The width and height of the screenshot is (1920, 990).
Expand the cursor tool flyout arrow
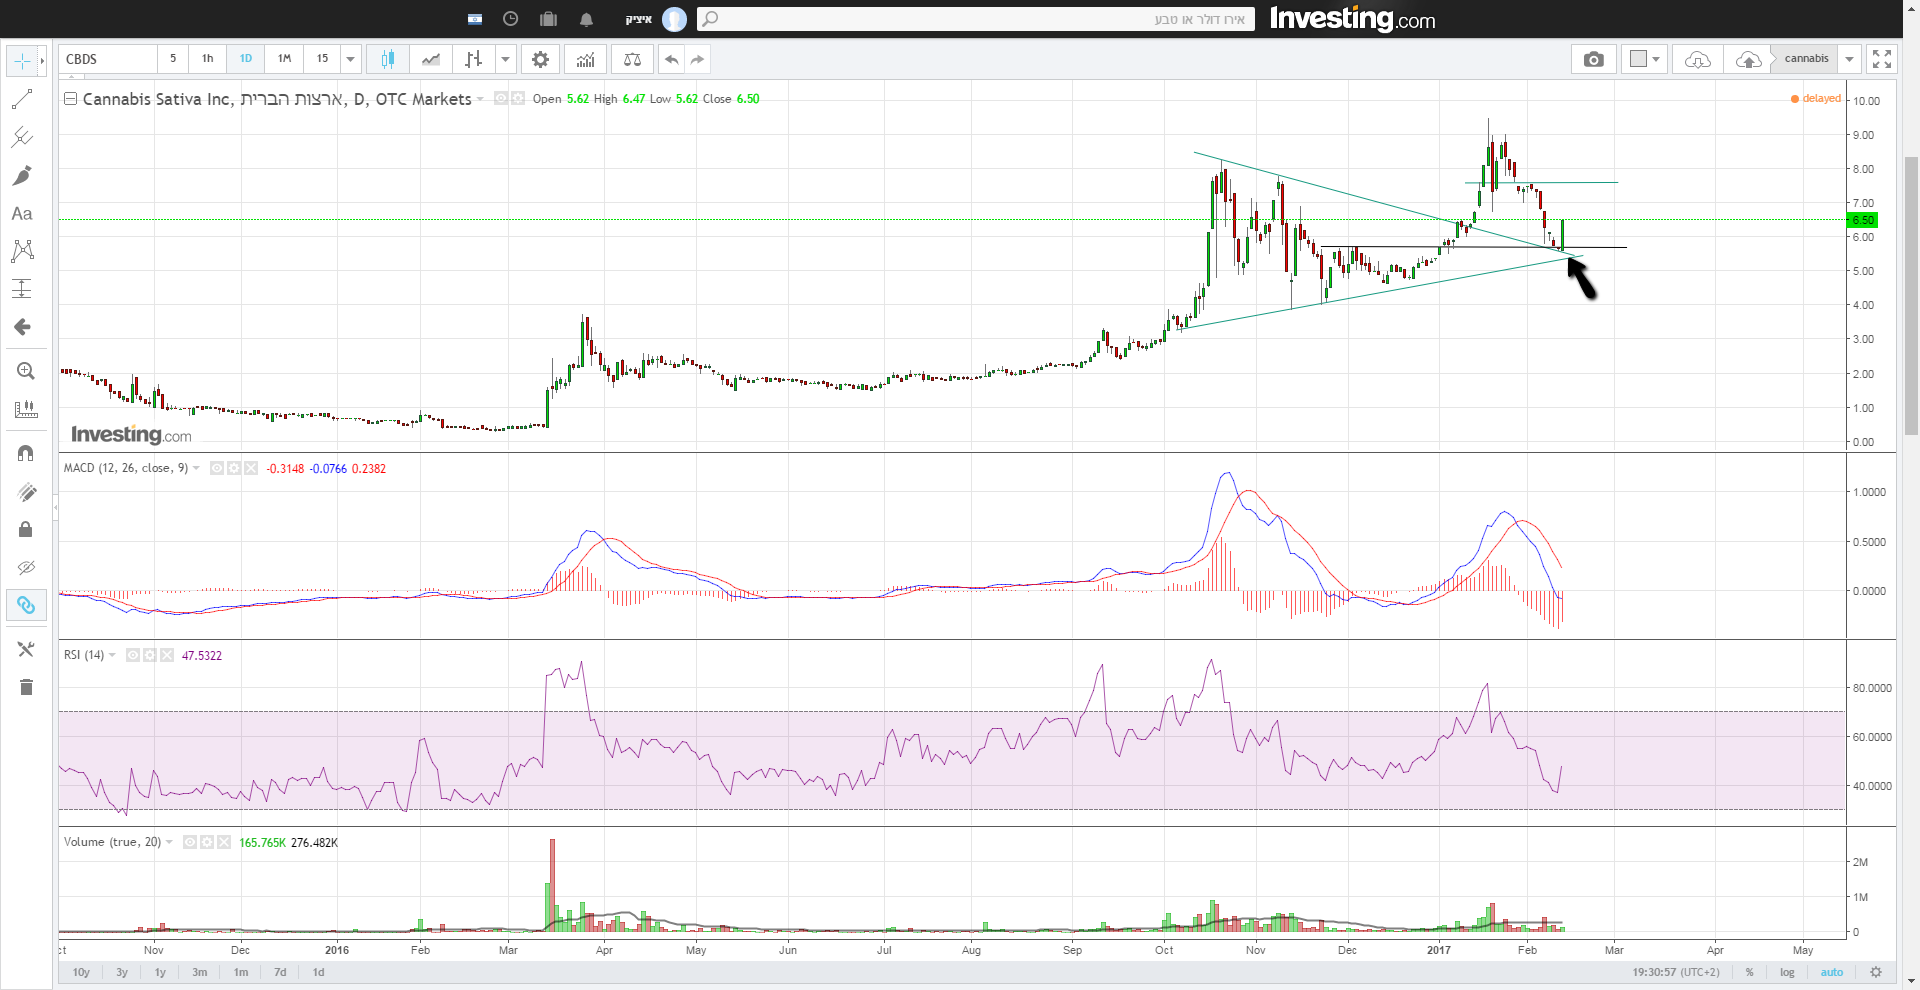click(x=42, y=61)
